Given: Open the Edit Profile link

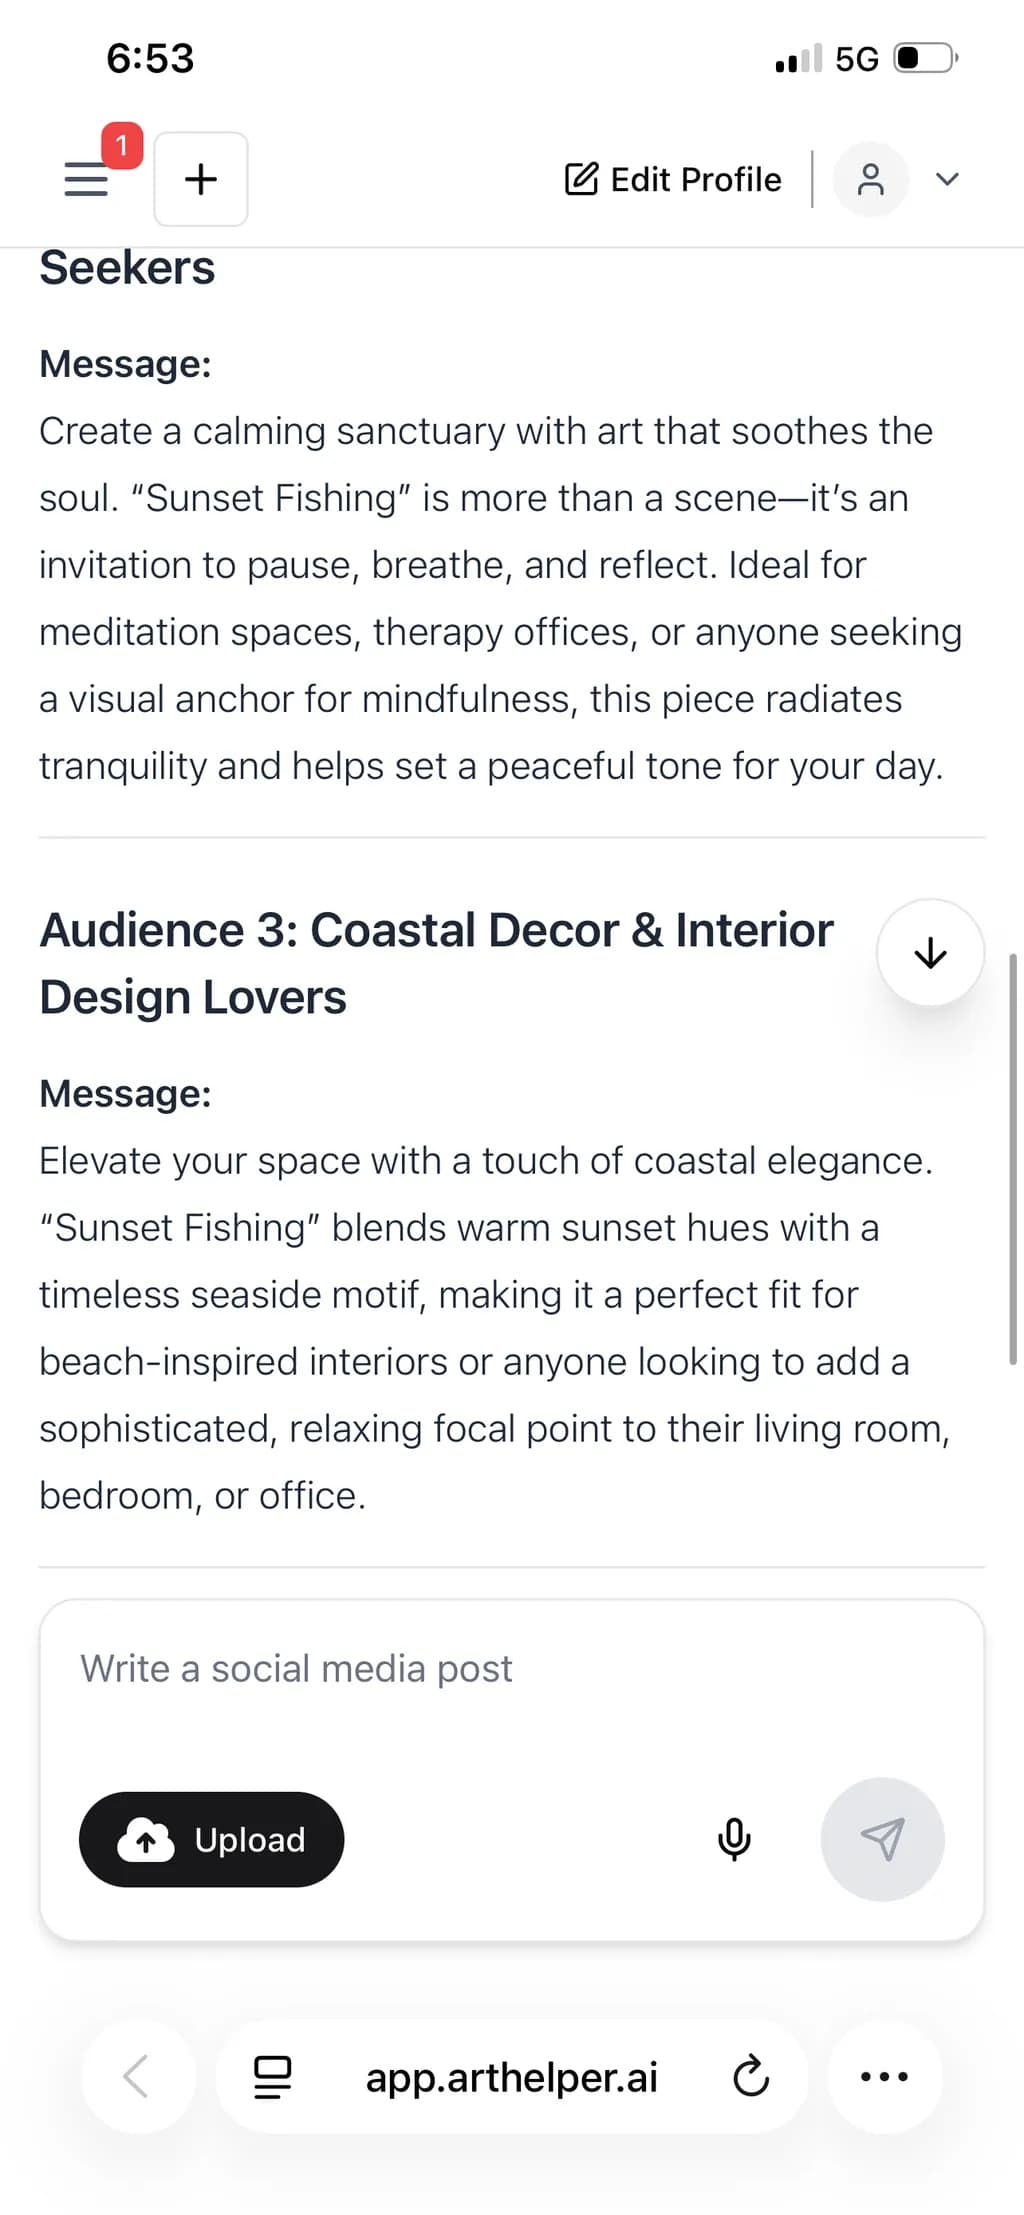Looking at the screenshot, I should [x=674, y=179].
